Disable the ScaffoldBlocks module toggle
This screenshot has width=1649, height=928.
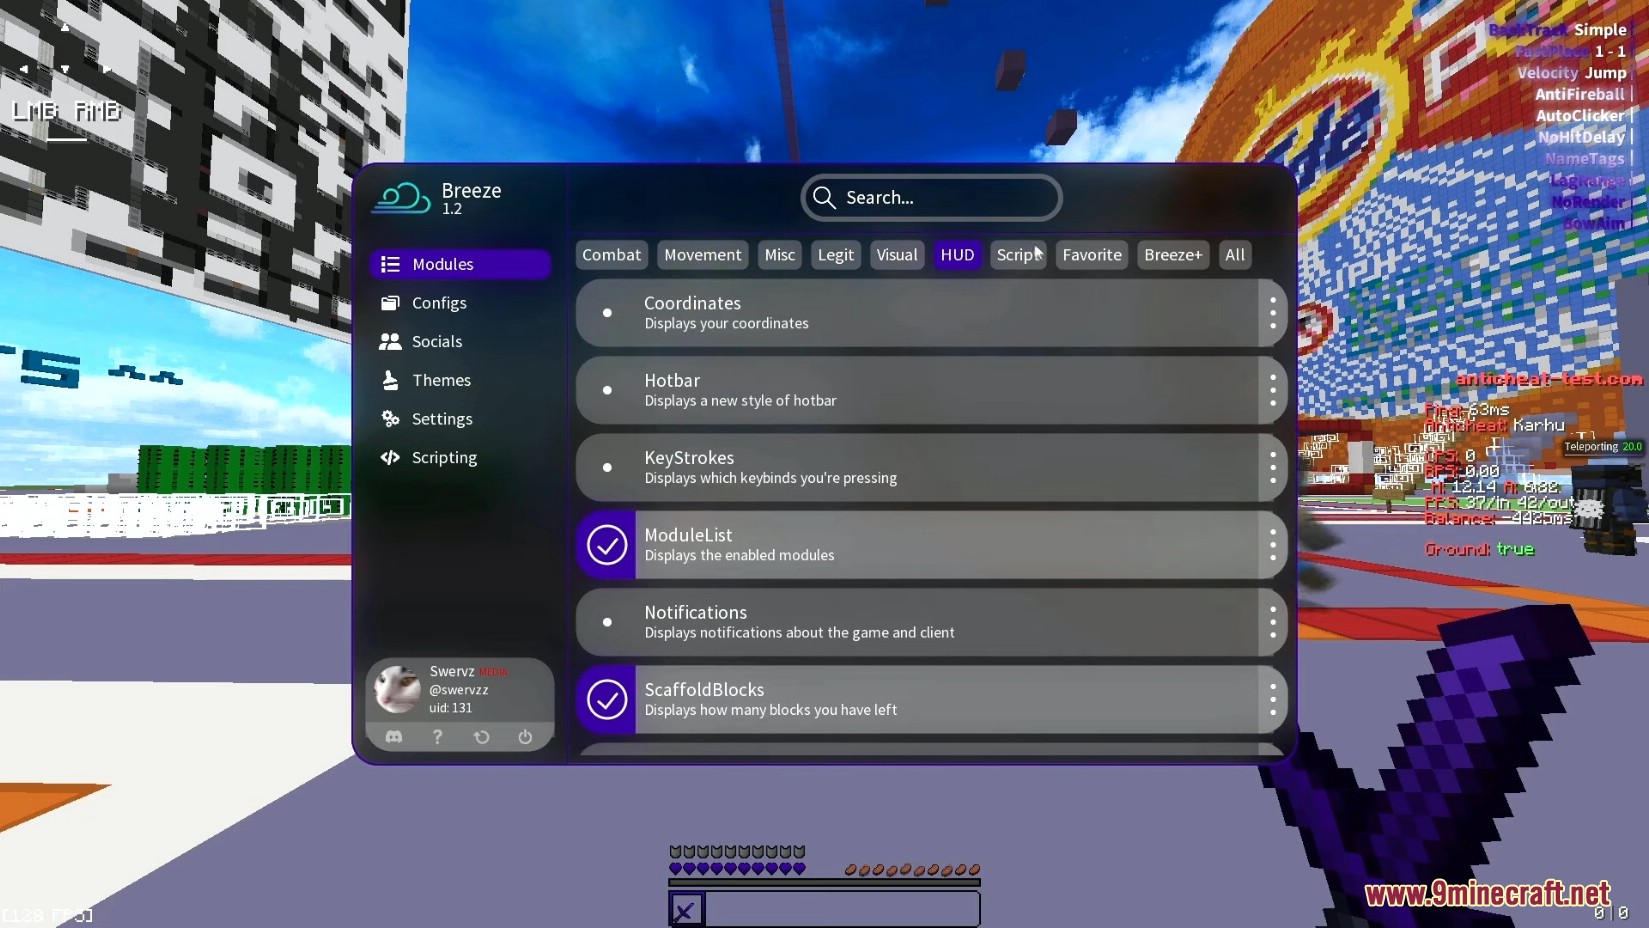pos(607,699)
